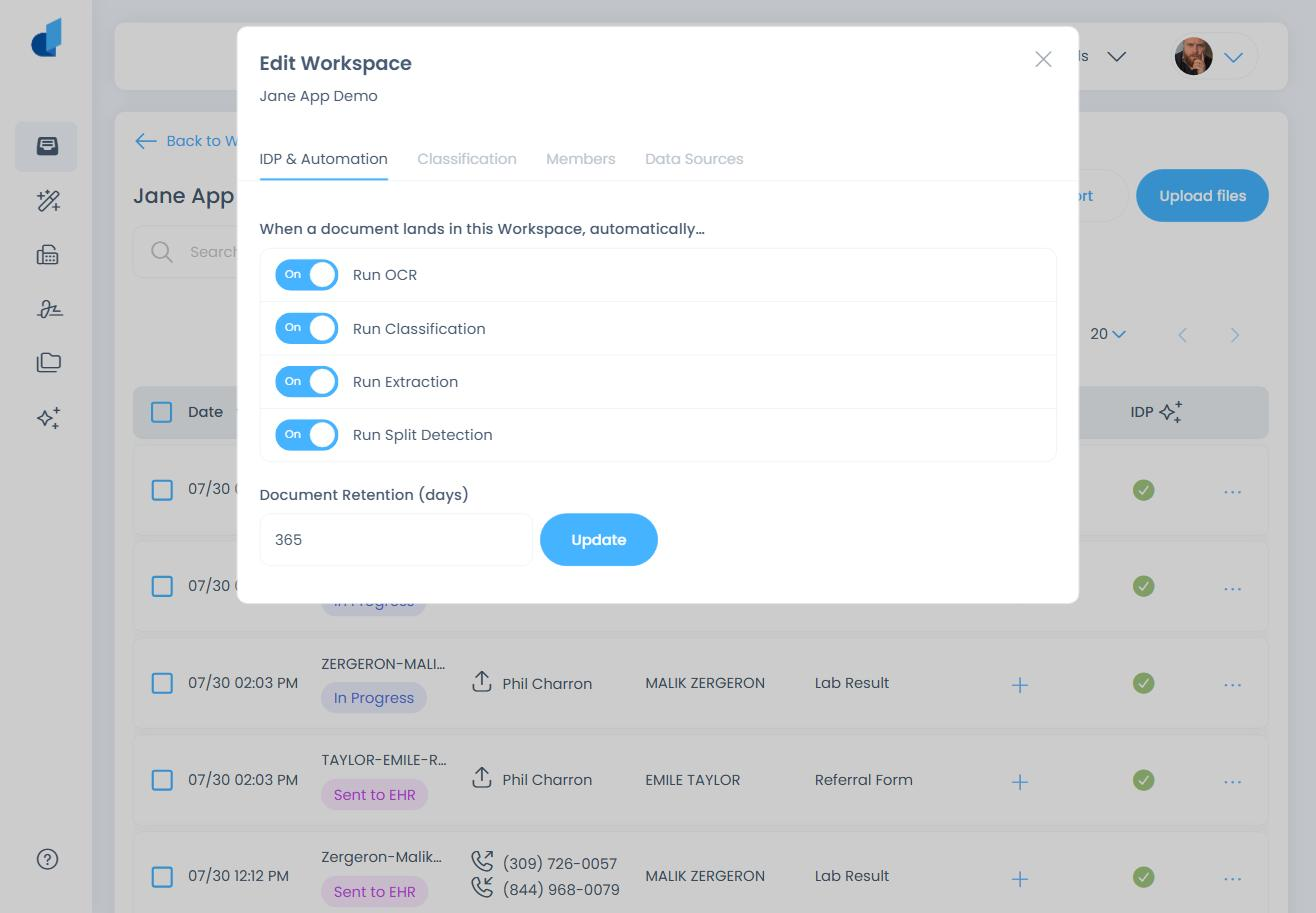The image size is (1316, 913).
Task: Click Sent to EHR badge for Zergeron-Malik row
Action: click(374, 892)
